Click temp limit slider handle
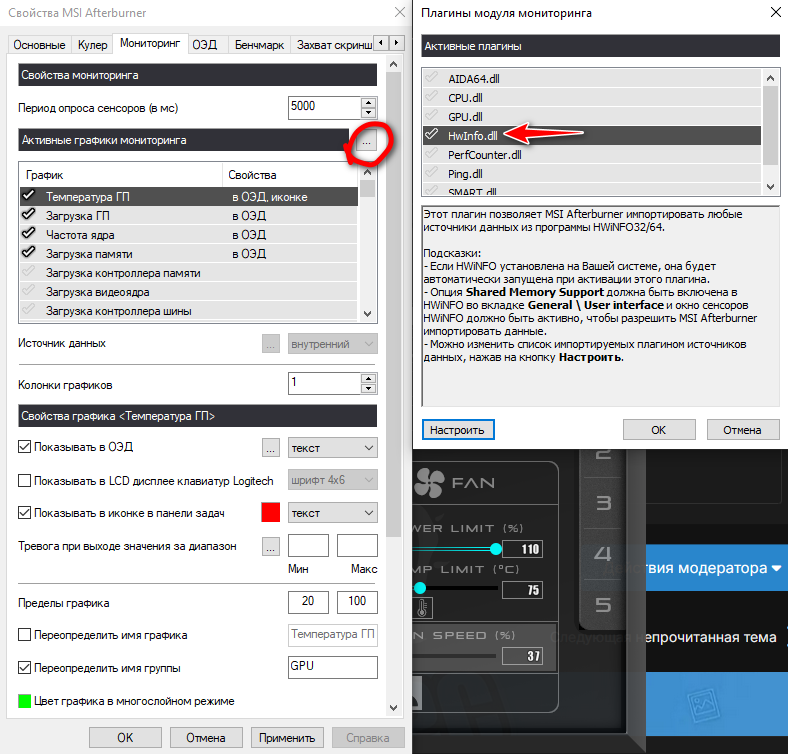This screenshot has height=754, width=788. [420, 588]
